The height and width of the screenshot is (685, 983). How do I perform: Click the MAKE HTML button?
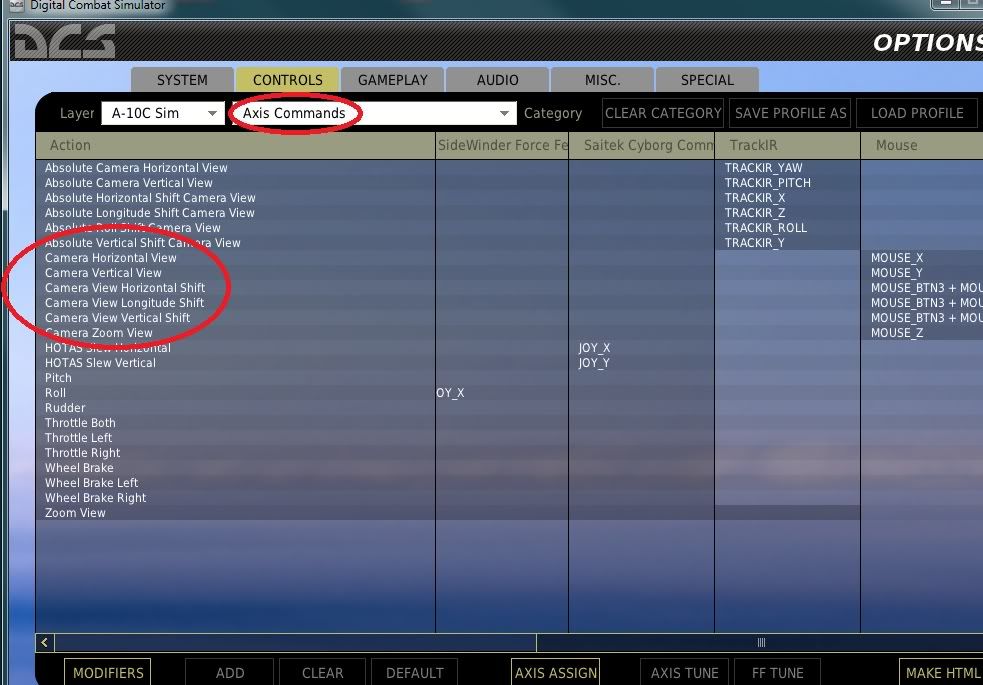click(942, 673)
